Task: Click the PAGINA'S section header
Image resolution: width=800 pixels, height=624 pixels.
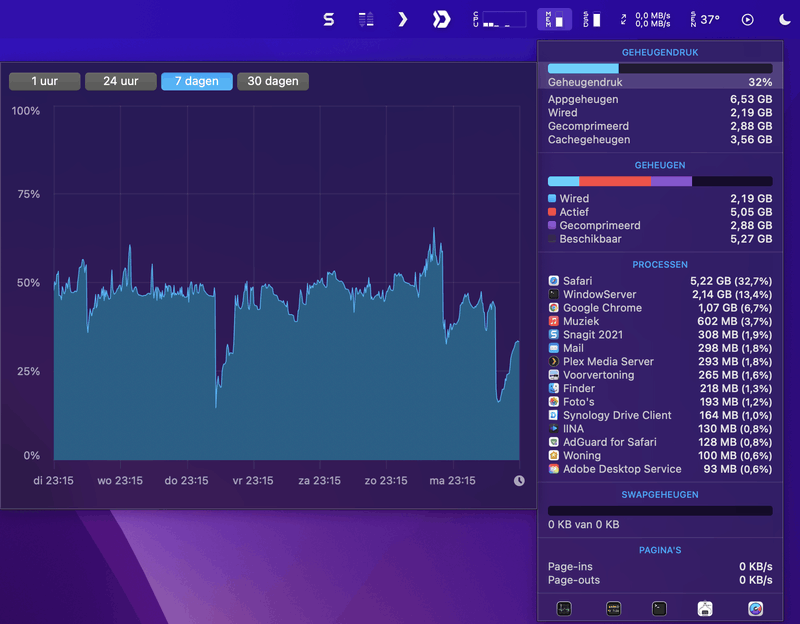Action: pos(660,550)
